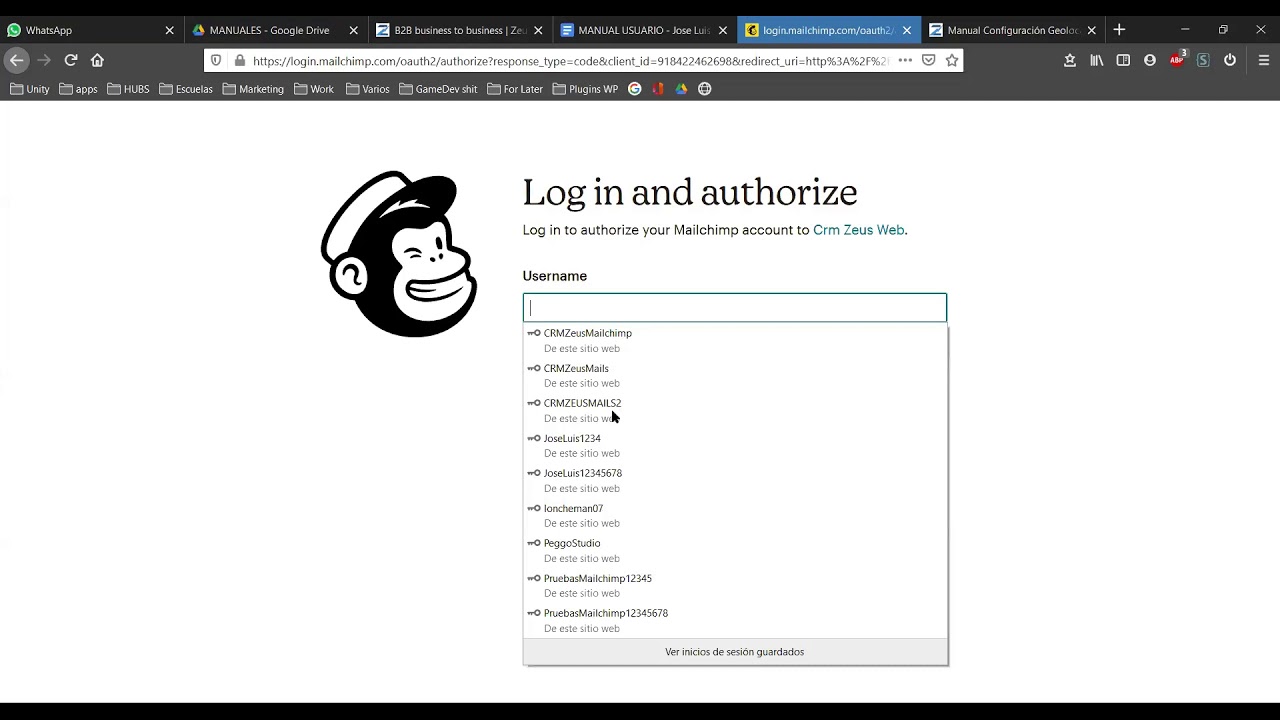Reload the current page

[71, 60]
